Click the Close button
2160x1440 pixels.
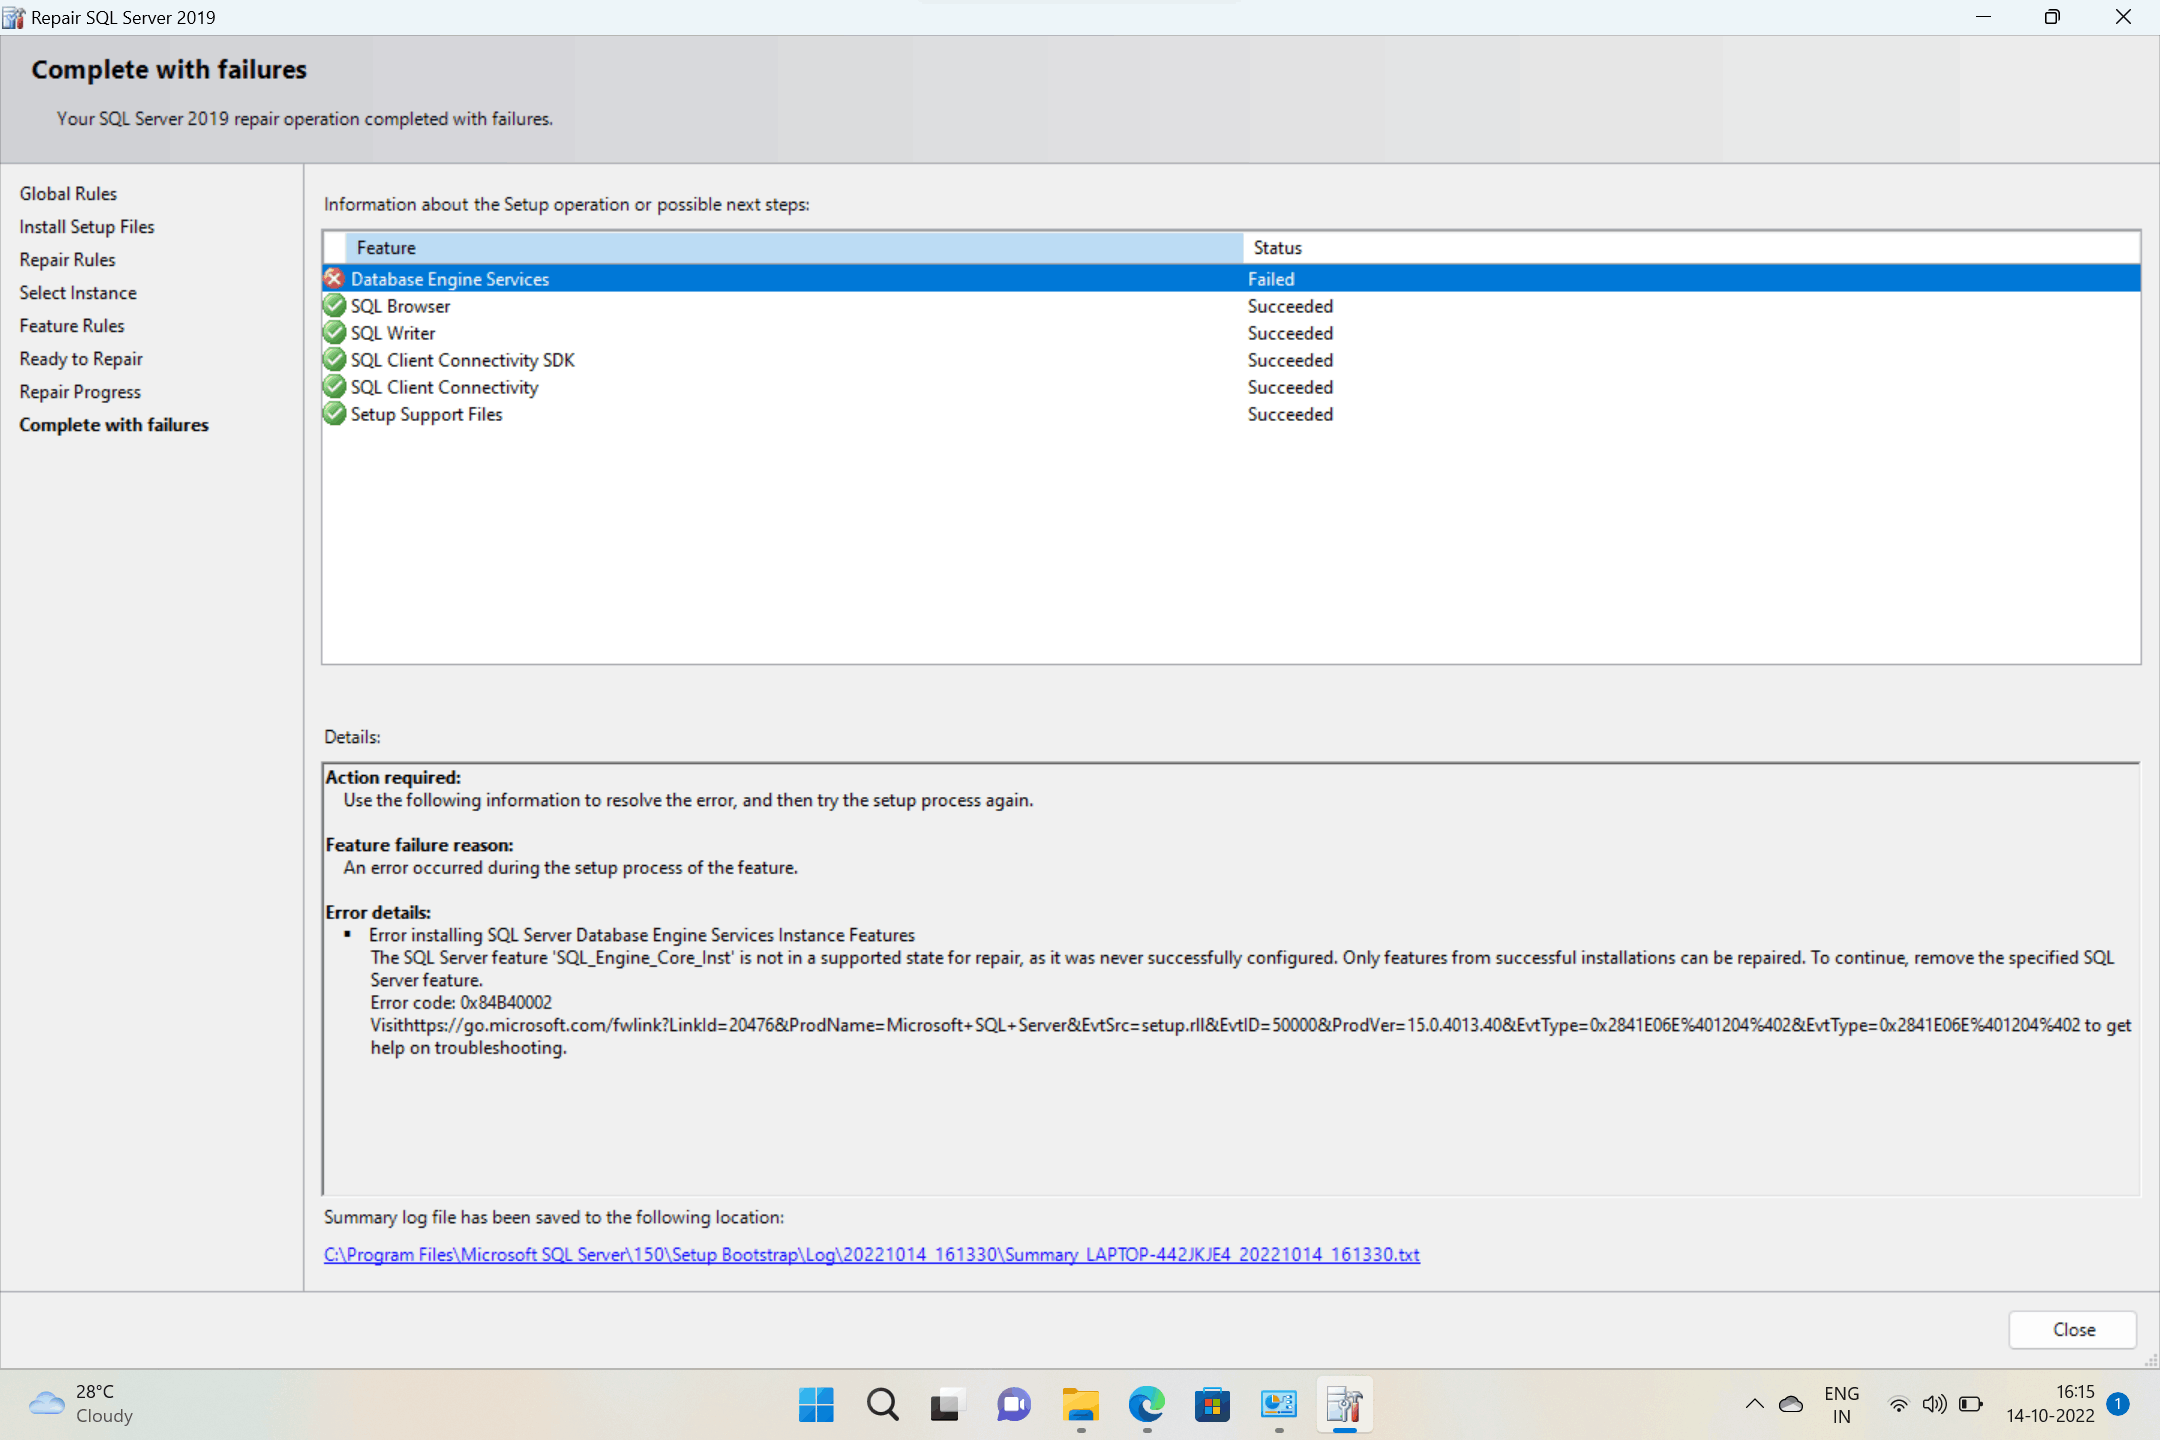pos(2073,1330)
